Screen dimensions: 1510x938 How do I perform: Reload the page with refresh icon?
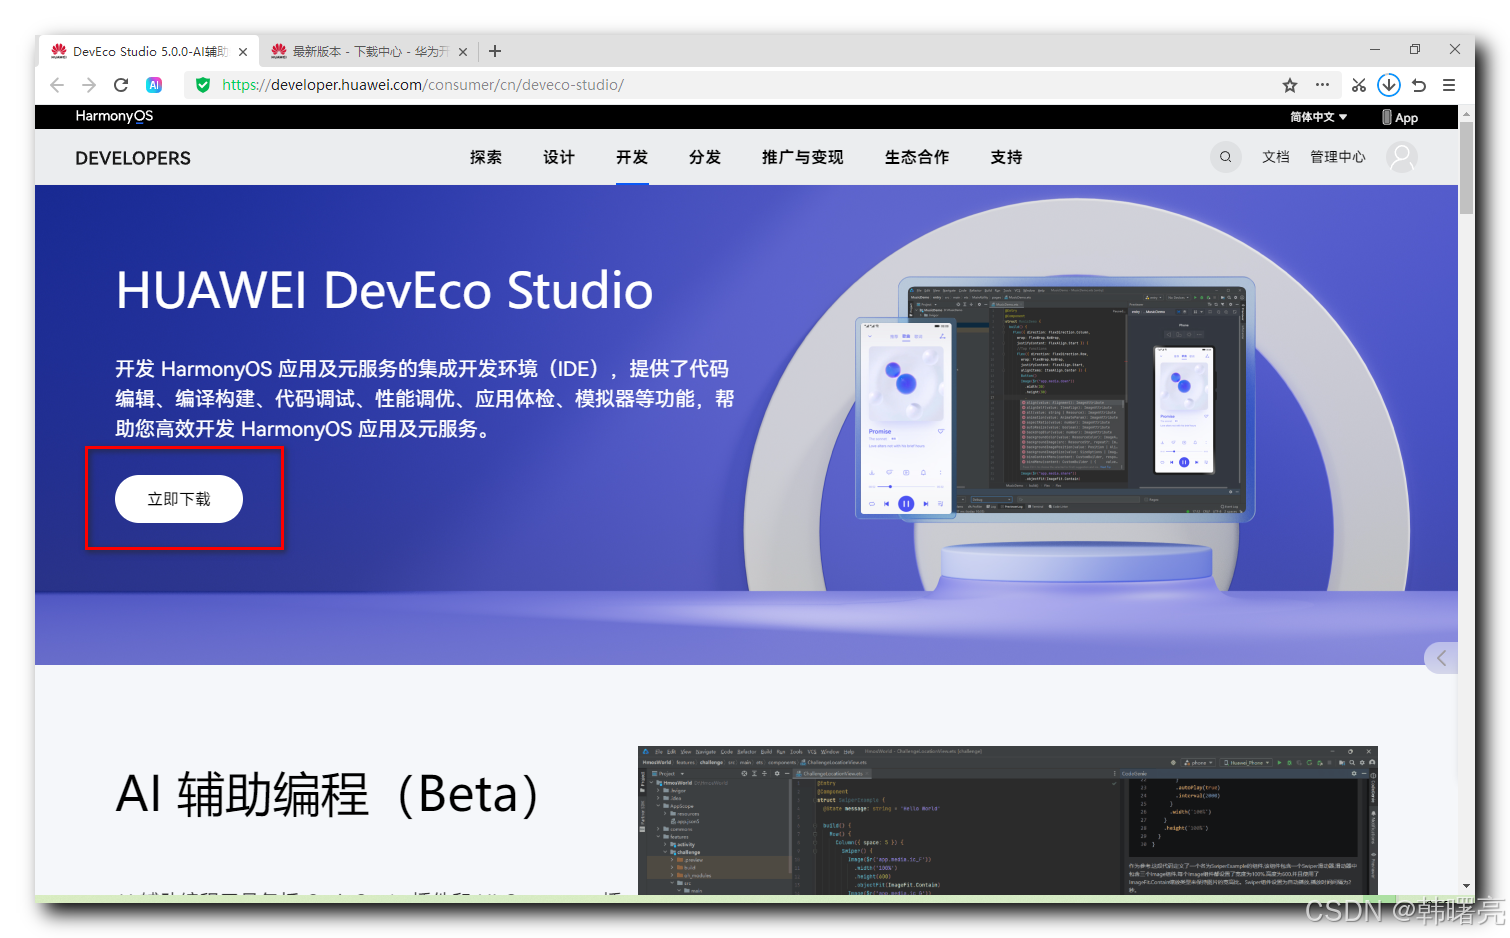tap(121, 85)
